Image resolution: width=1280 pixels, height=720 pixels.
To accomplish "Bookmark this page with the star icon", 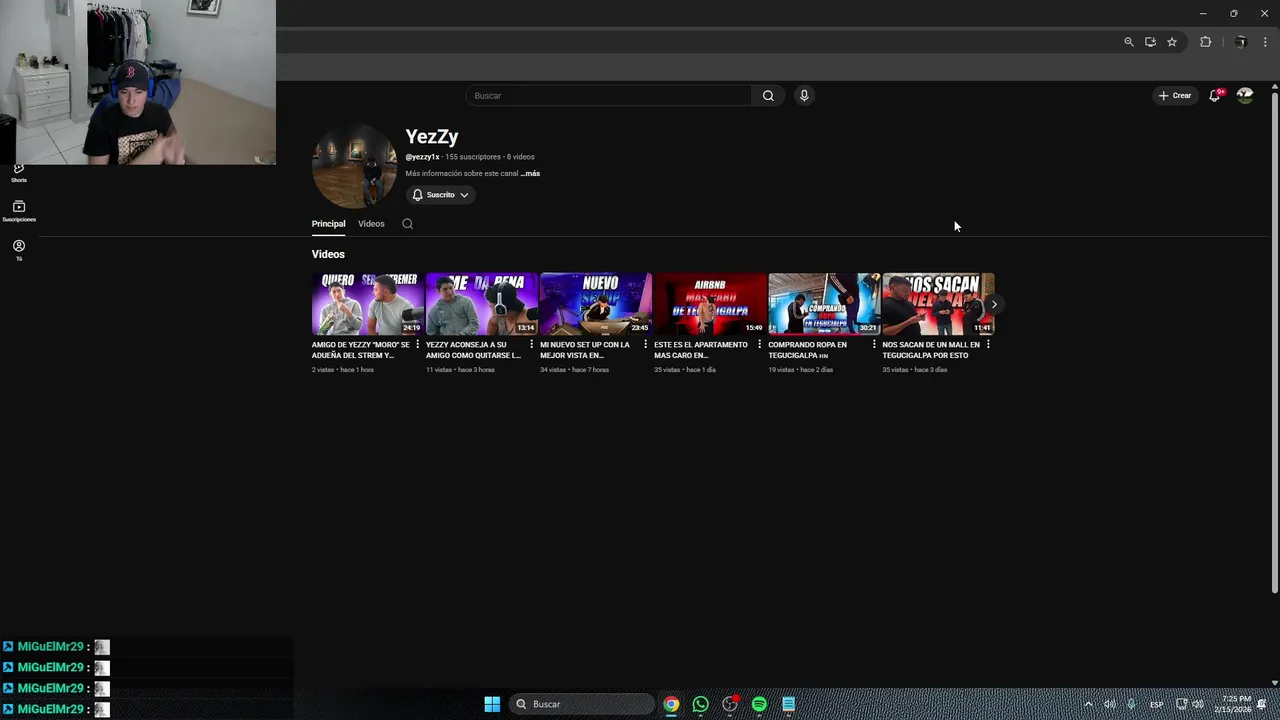I will pyautogui.click(x=1172, y=42).
